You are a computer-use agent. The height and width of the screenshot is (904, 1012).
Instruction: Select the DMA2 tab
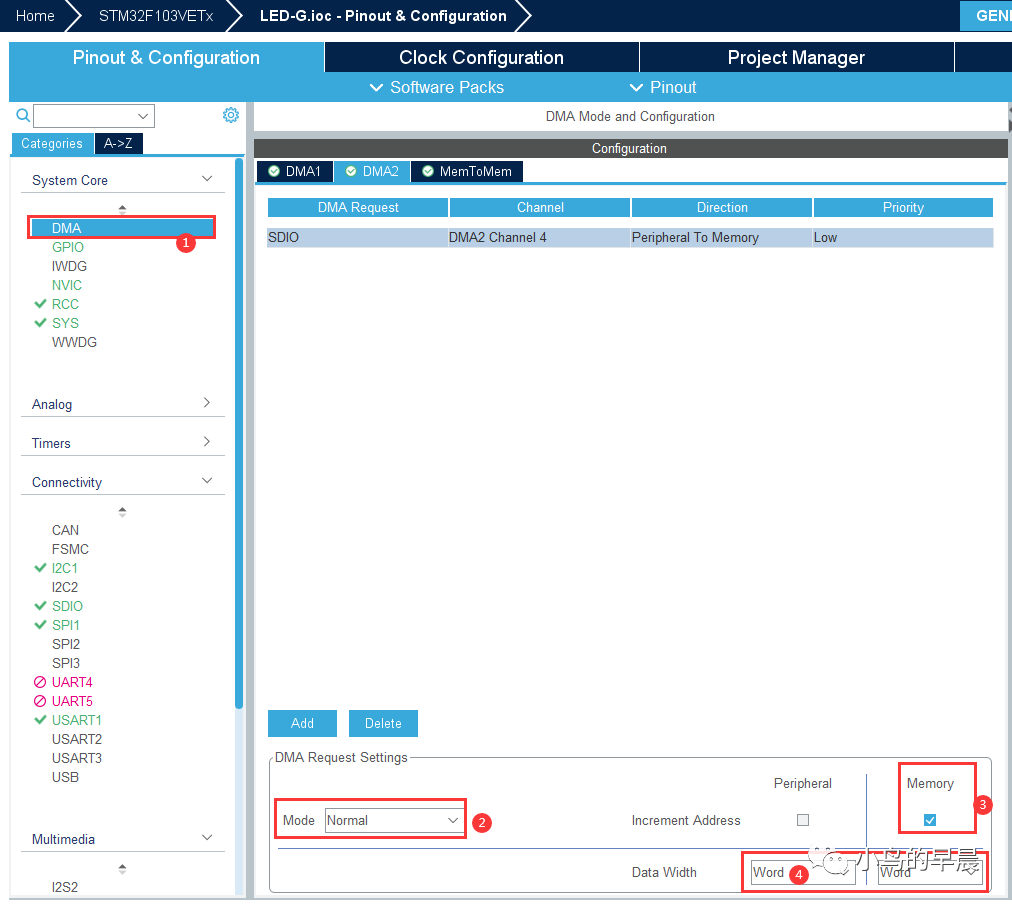pyautogui.click(x=372, y=171)
